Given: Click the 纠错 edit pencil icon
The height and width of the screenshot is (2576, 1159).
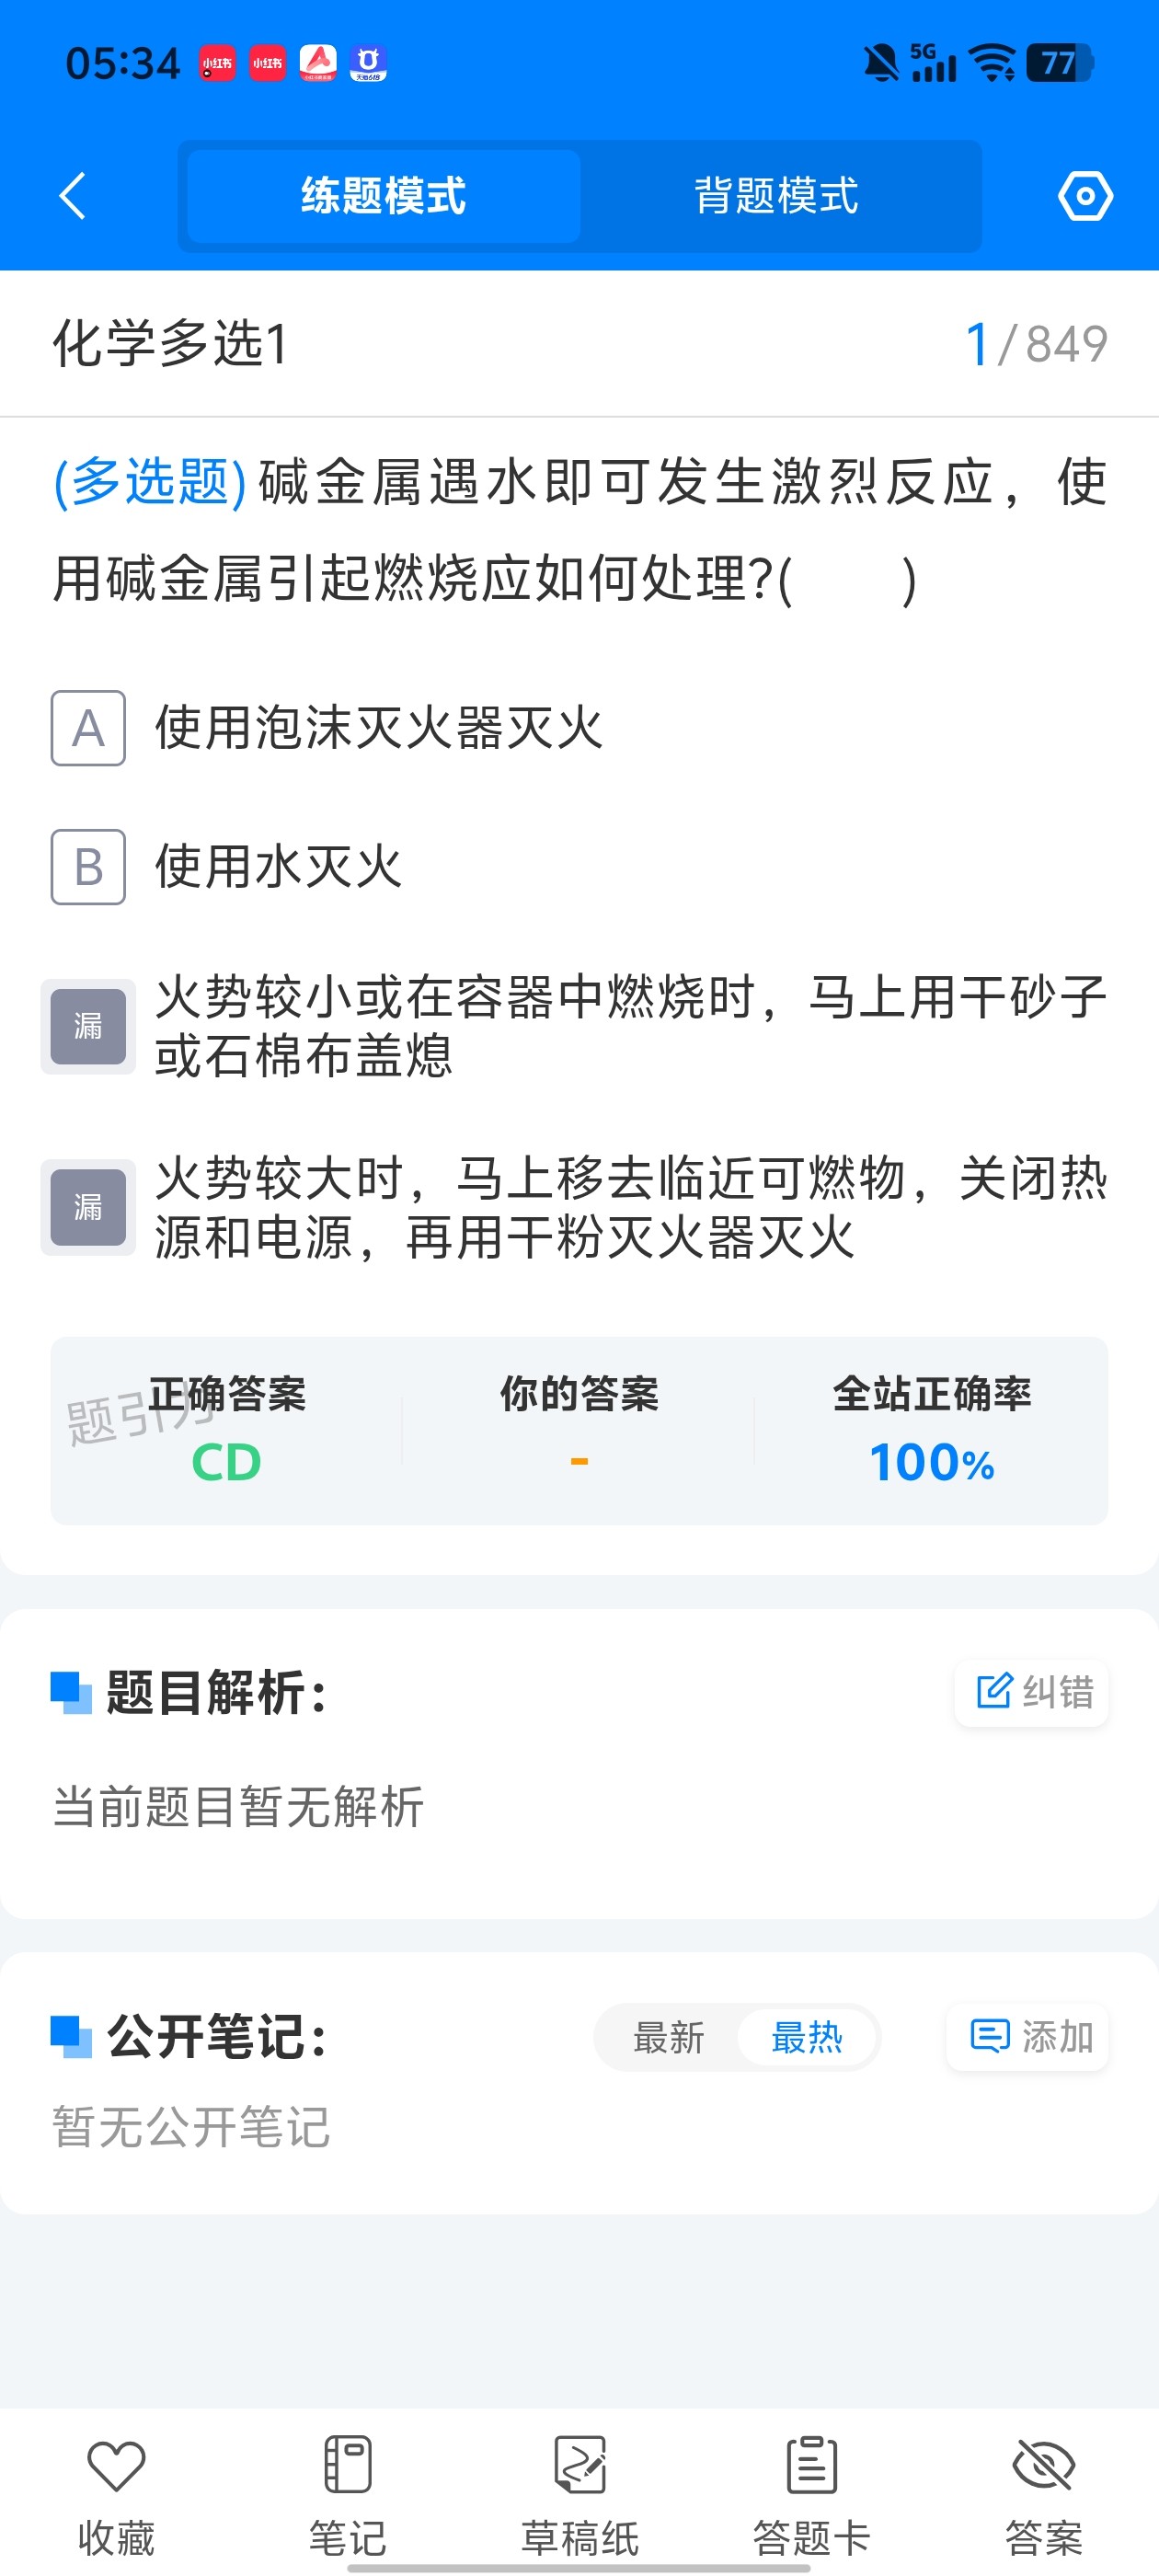Looking at the screenshot, I should pos(993,1691).
